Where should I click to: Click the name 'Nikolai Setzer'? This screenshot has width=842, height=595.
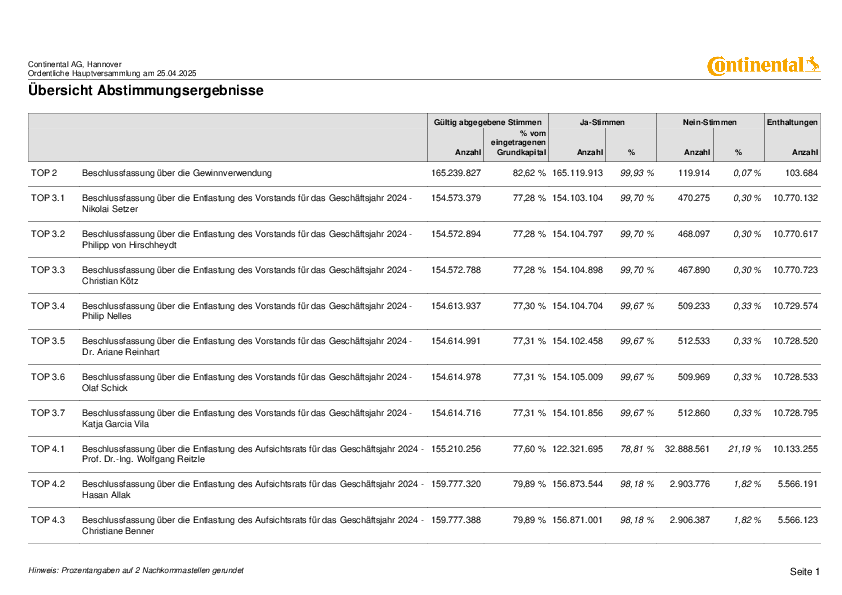pos(110,209)
